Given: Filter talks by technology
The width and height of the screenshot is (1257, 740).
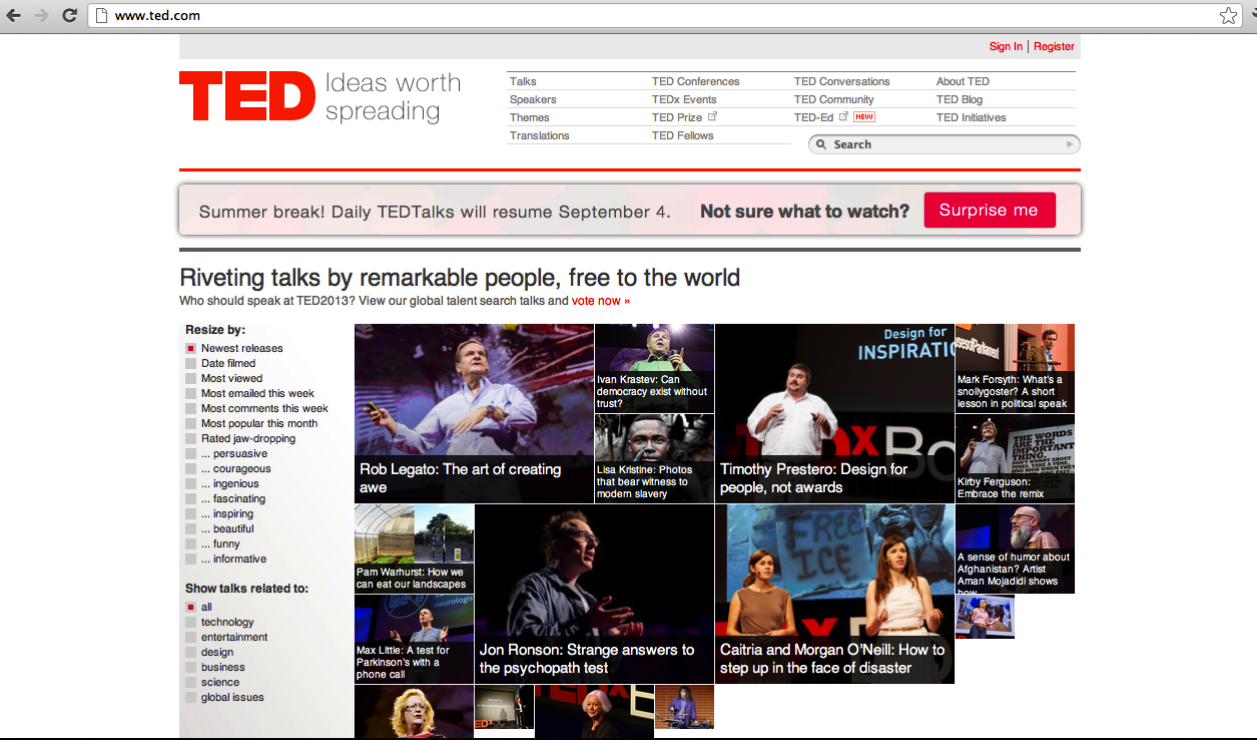Looking at the screenshot, I should (x=227, y=622).
